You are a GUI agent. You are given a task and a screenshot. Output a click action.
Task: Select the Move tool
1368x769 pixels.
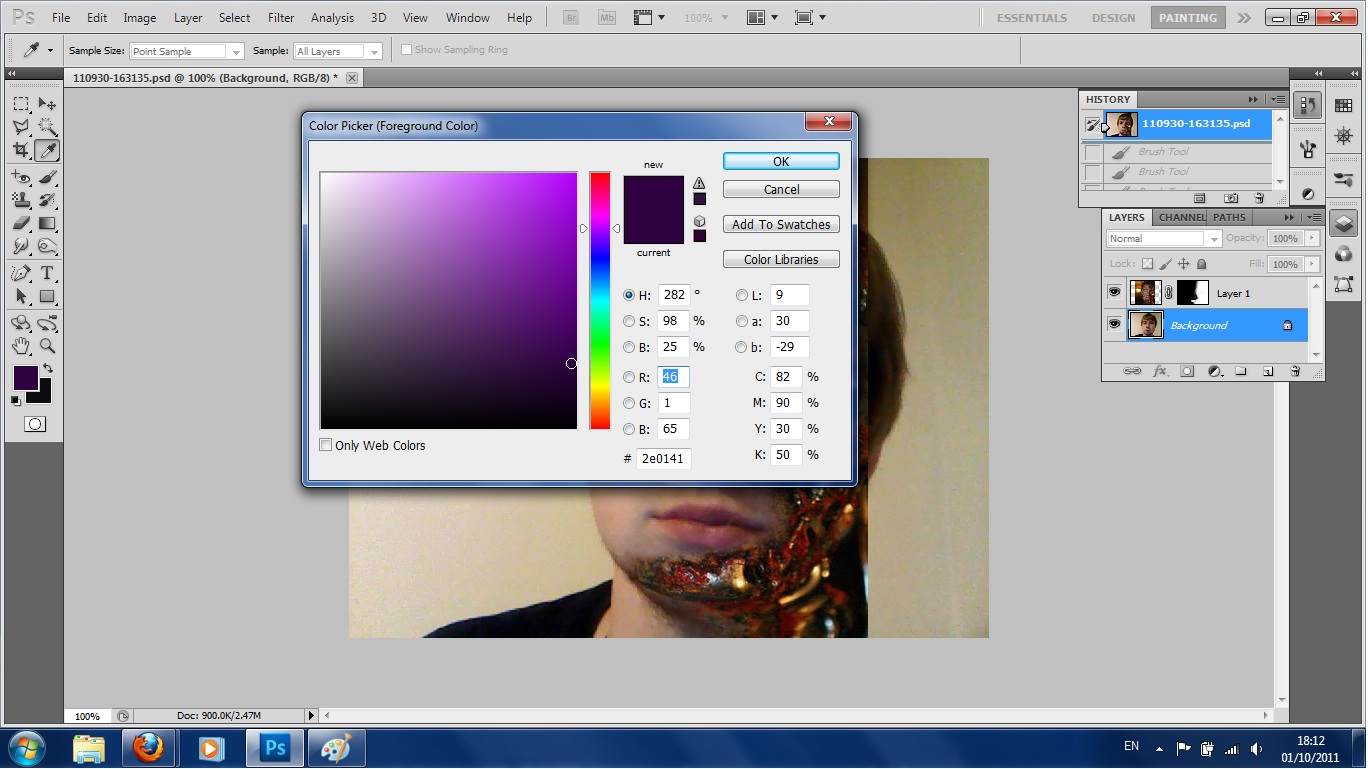coord(47,104)
